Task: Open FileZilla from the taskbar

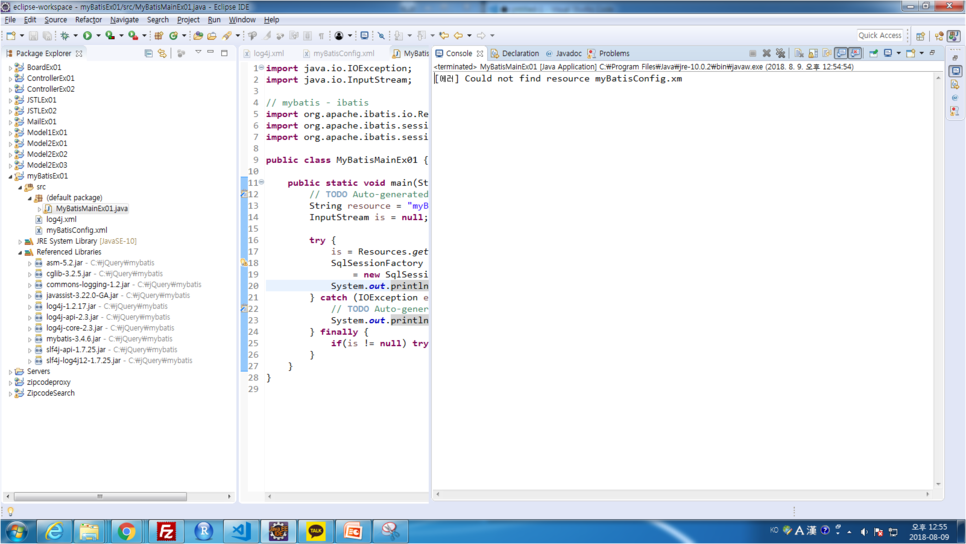Action: [x=166, y=531]
